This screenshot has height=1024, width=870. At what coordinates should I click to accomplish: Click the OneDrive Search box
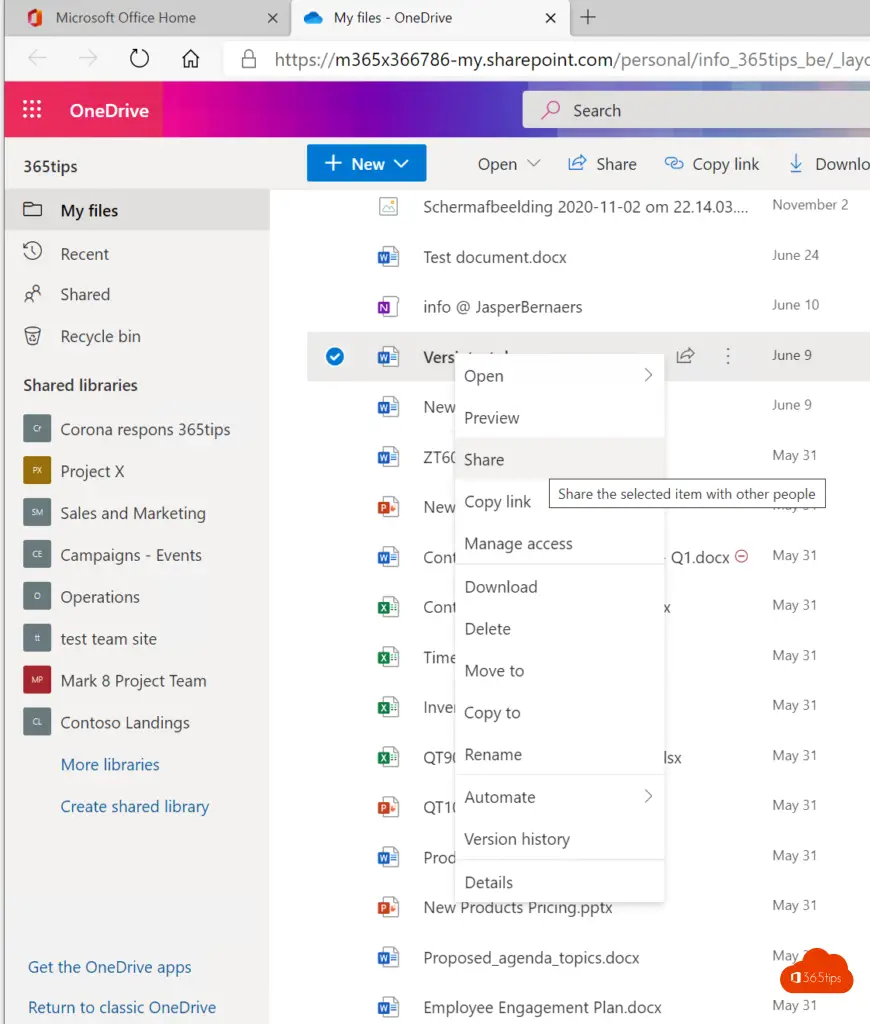click(696, 110)
